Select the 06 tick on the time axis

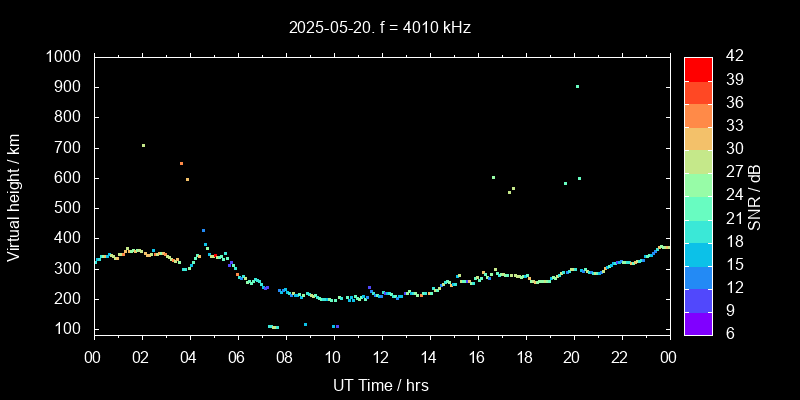tap(237, 357)
